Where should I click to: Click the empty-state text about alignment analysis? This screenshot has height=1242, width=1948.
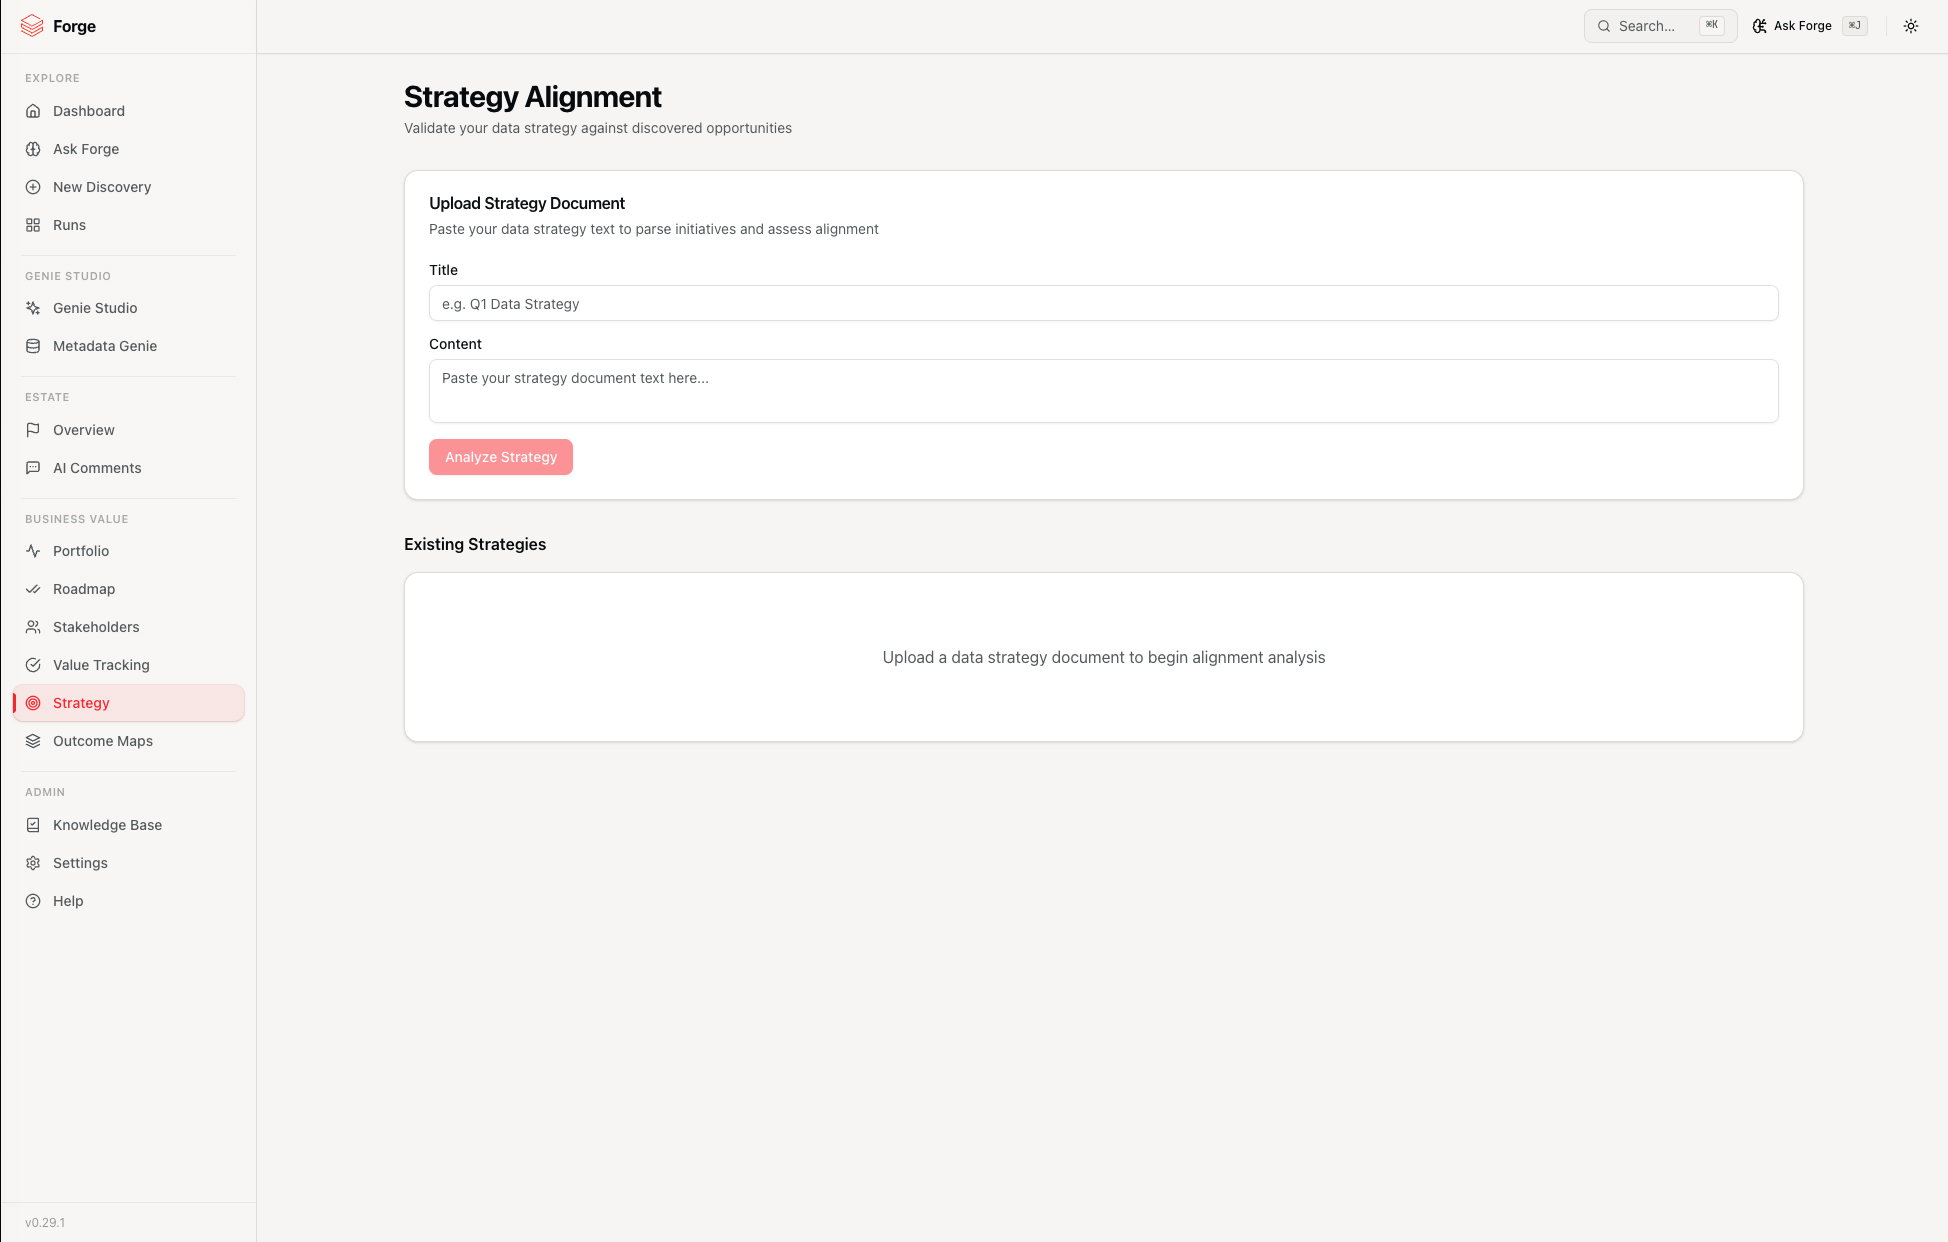tap(1104, 657)
